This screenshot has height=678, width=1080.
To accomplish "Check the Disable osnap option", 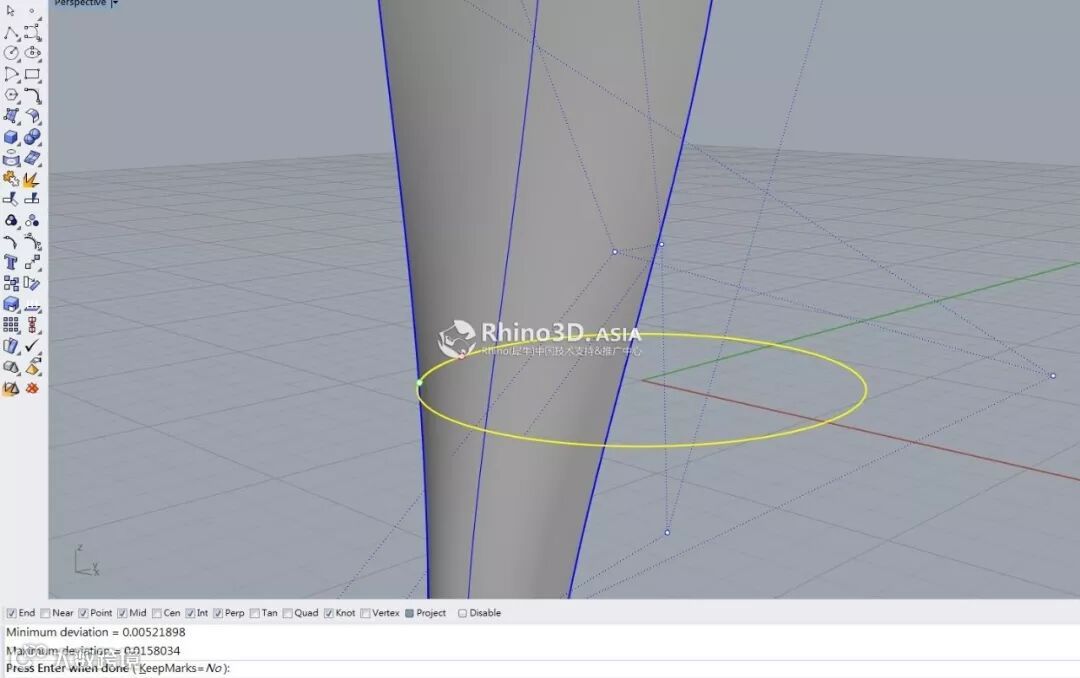I will [x=462, y=613].
